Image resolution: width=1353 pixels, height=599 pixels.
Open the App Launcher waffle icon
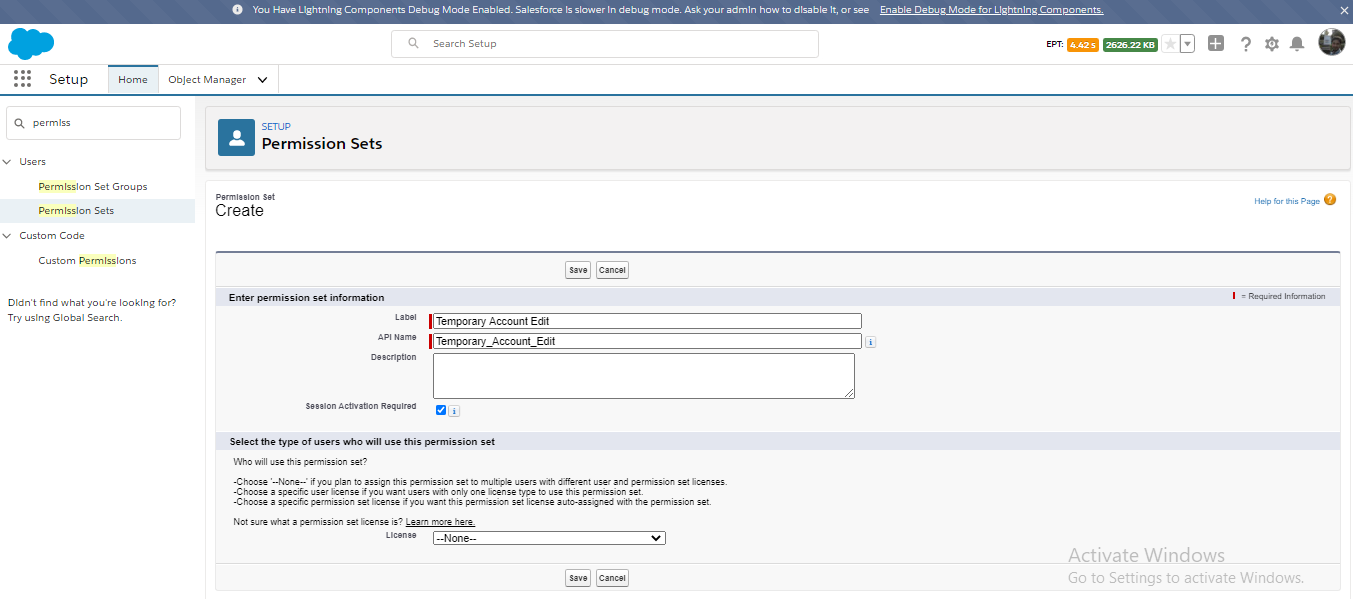(22, 79)
